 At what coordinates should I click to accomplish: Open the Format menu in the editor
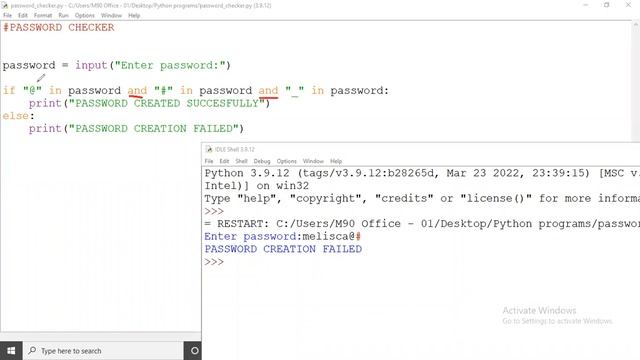(x=43, y=16)
